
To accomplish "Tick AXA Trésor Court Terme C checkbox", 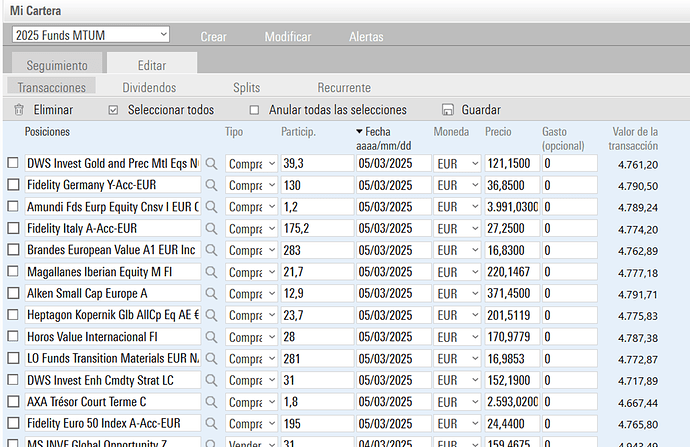I will coord(13,401).
